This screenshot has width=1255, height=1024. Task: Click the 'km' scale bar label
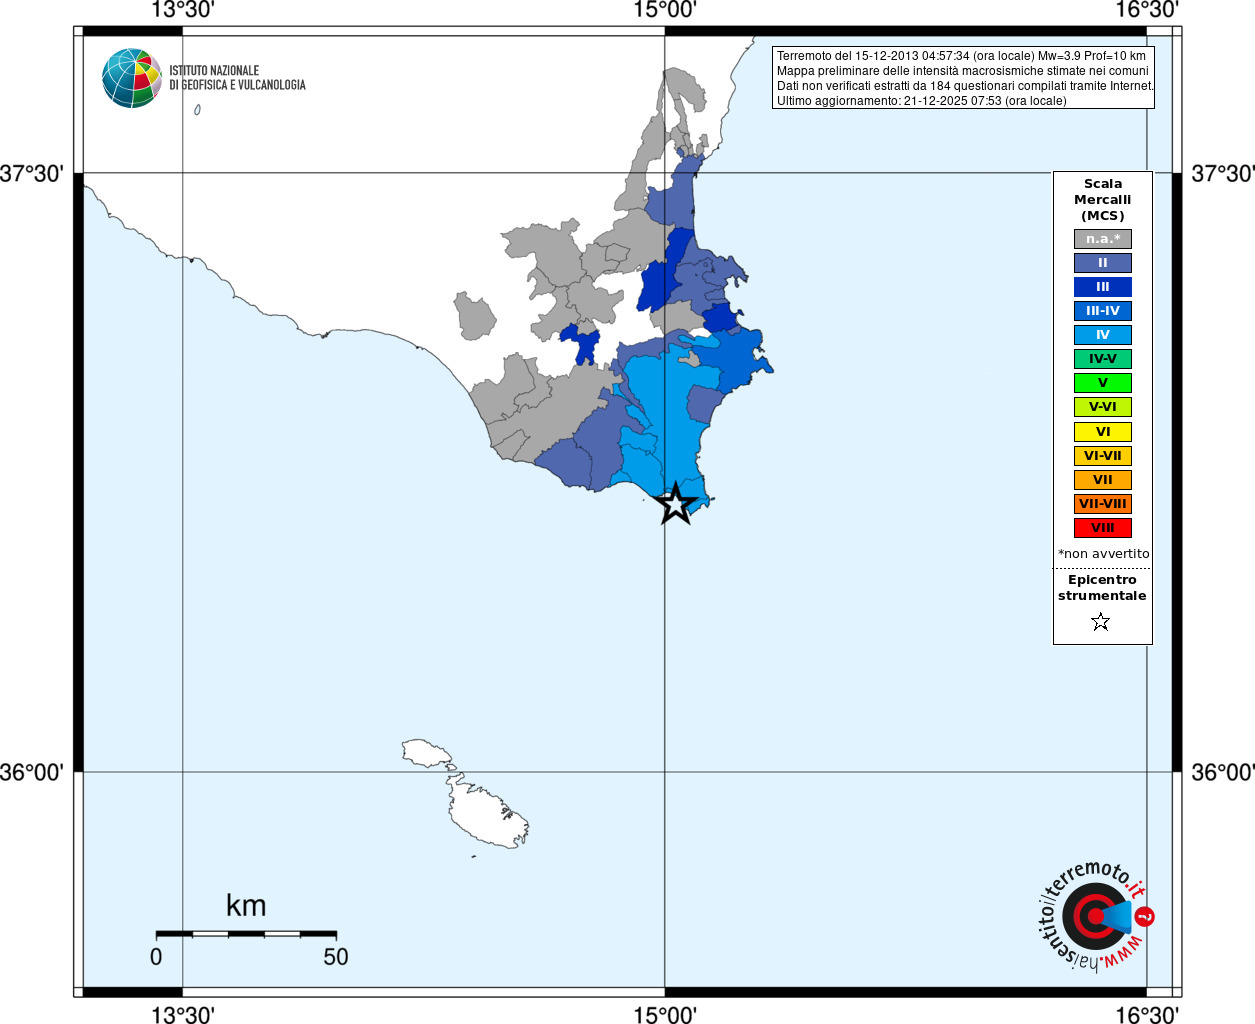pos(246,906)
